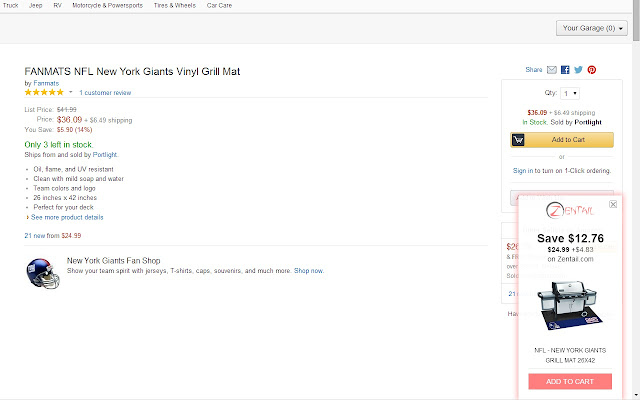Screen dimensions: 640x400
Task: Read the 1 customer review link
Action: point(105,93)
